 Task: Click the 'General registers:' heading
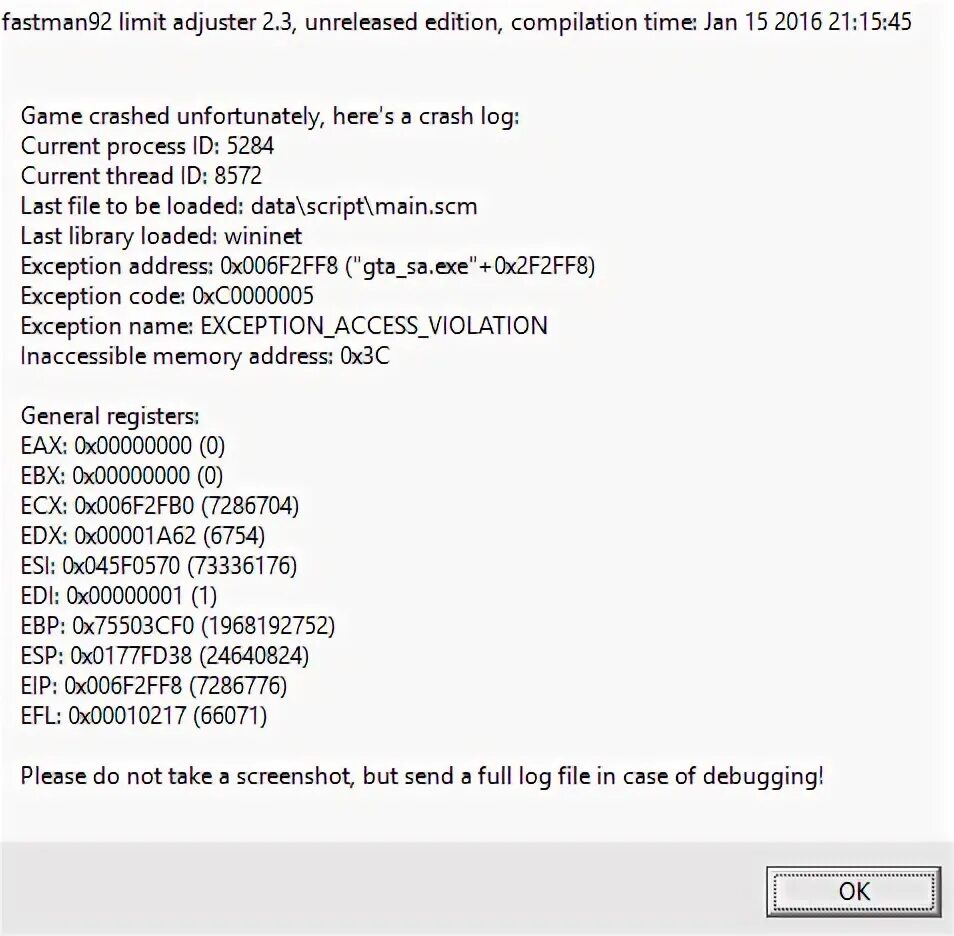click(110, 416)
